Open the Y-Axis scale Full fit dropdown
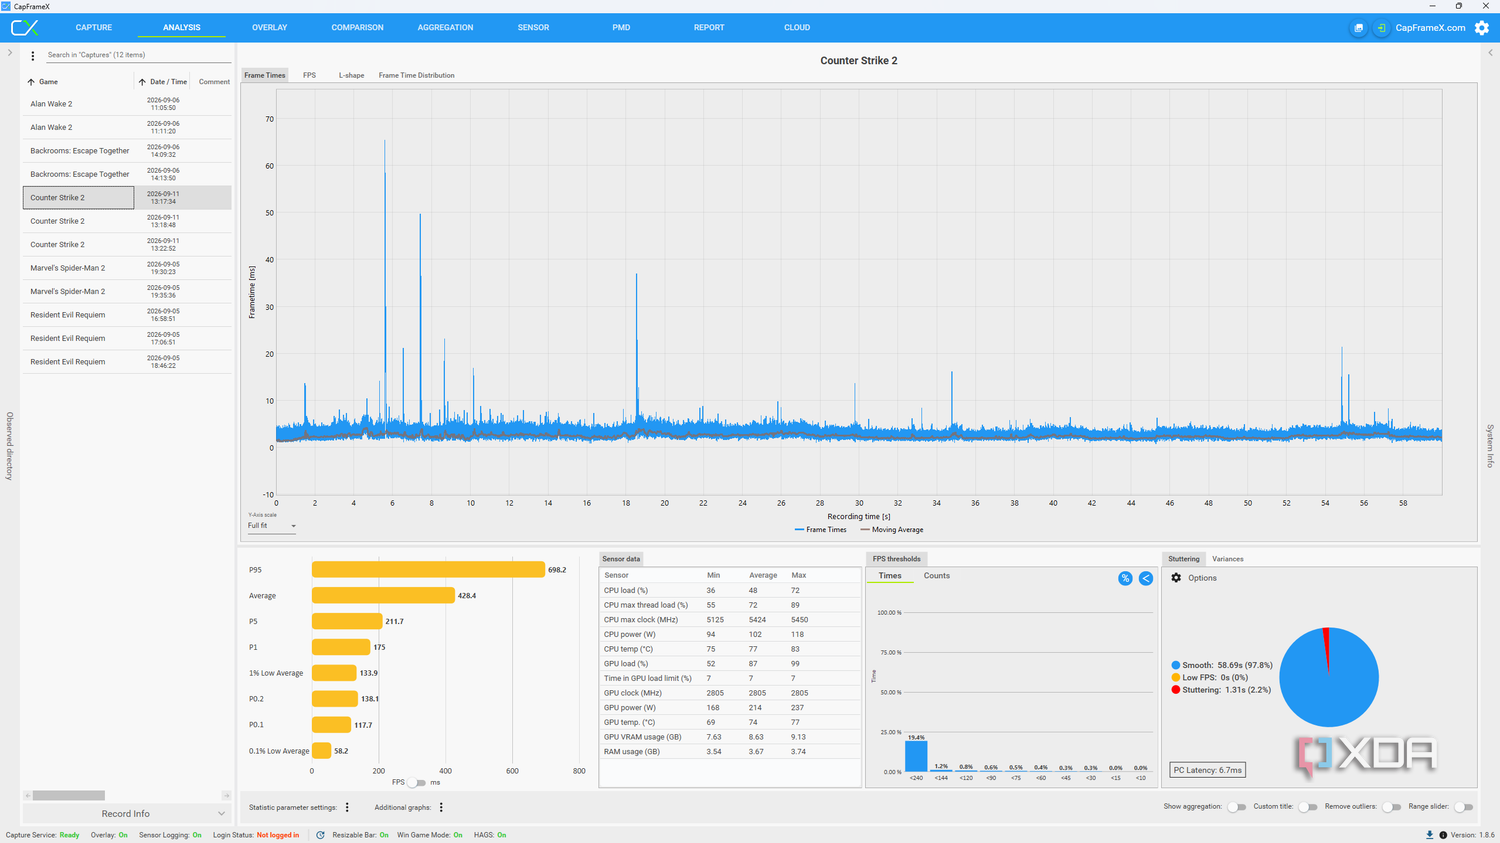The width and height of the screenshot is (1500, 843). pyautogui.click(x=272, y=526)
